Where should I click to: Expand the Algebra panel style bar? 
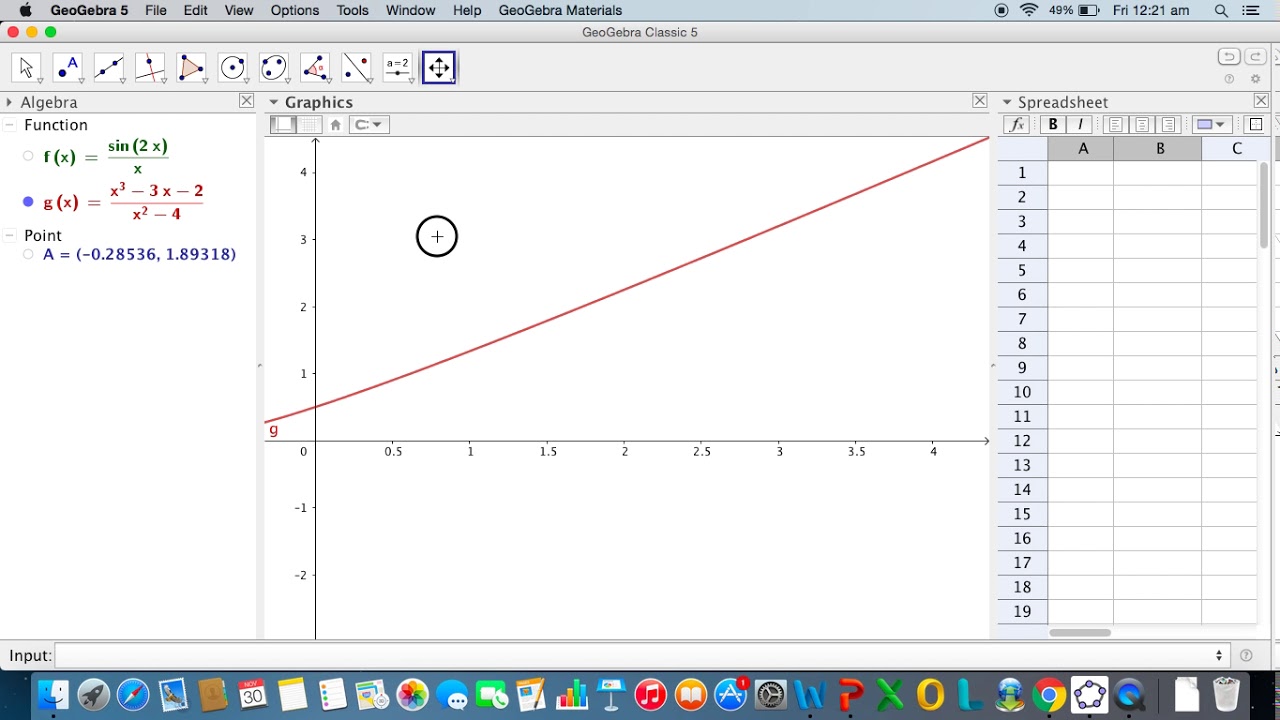9,102
